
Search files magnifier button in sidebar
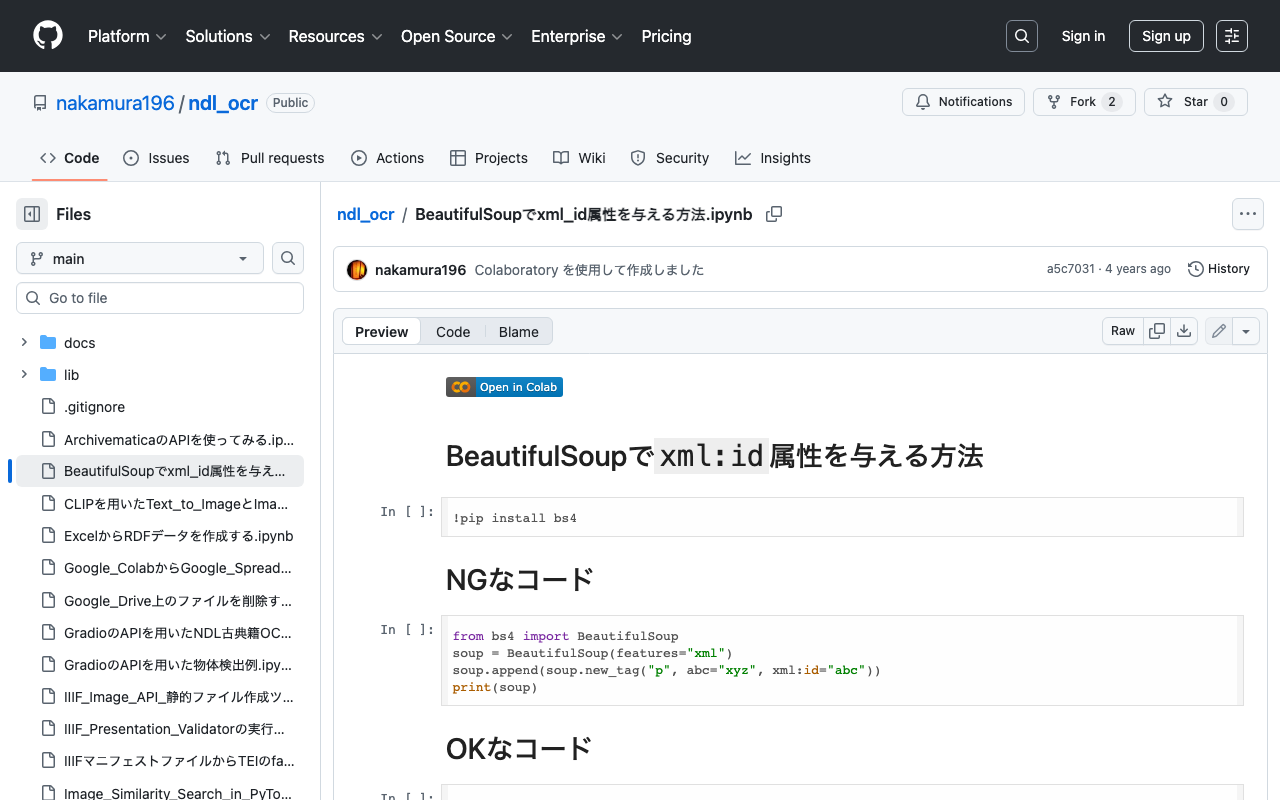(288, 258)
